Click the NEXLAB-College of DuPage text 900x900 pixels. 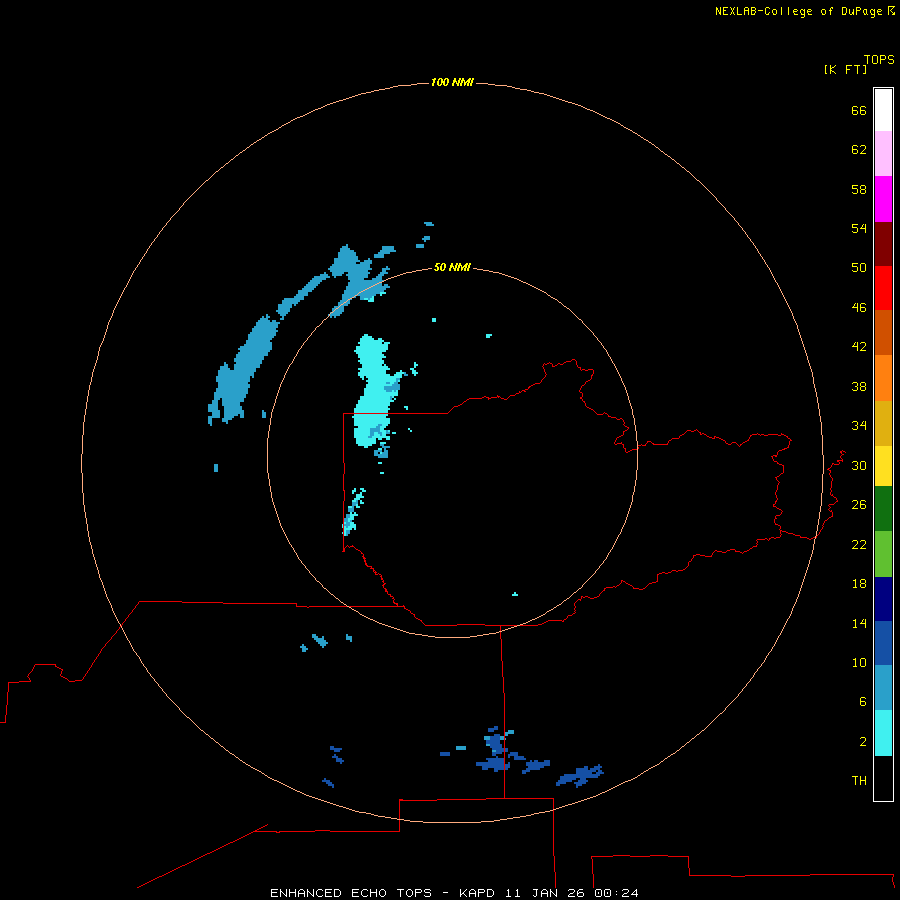coord(798,11)
